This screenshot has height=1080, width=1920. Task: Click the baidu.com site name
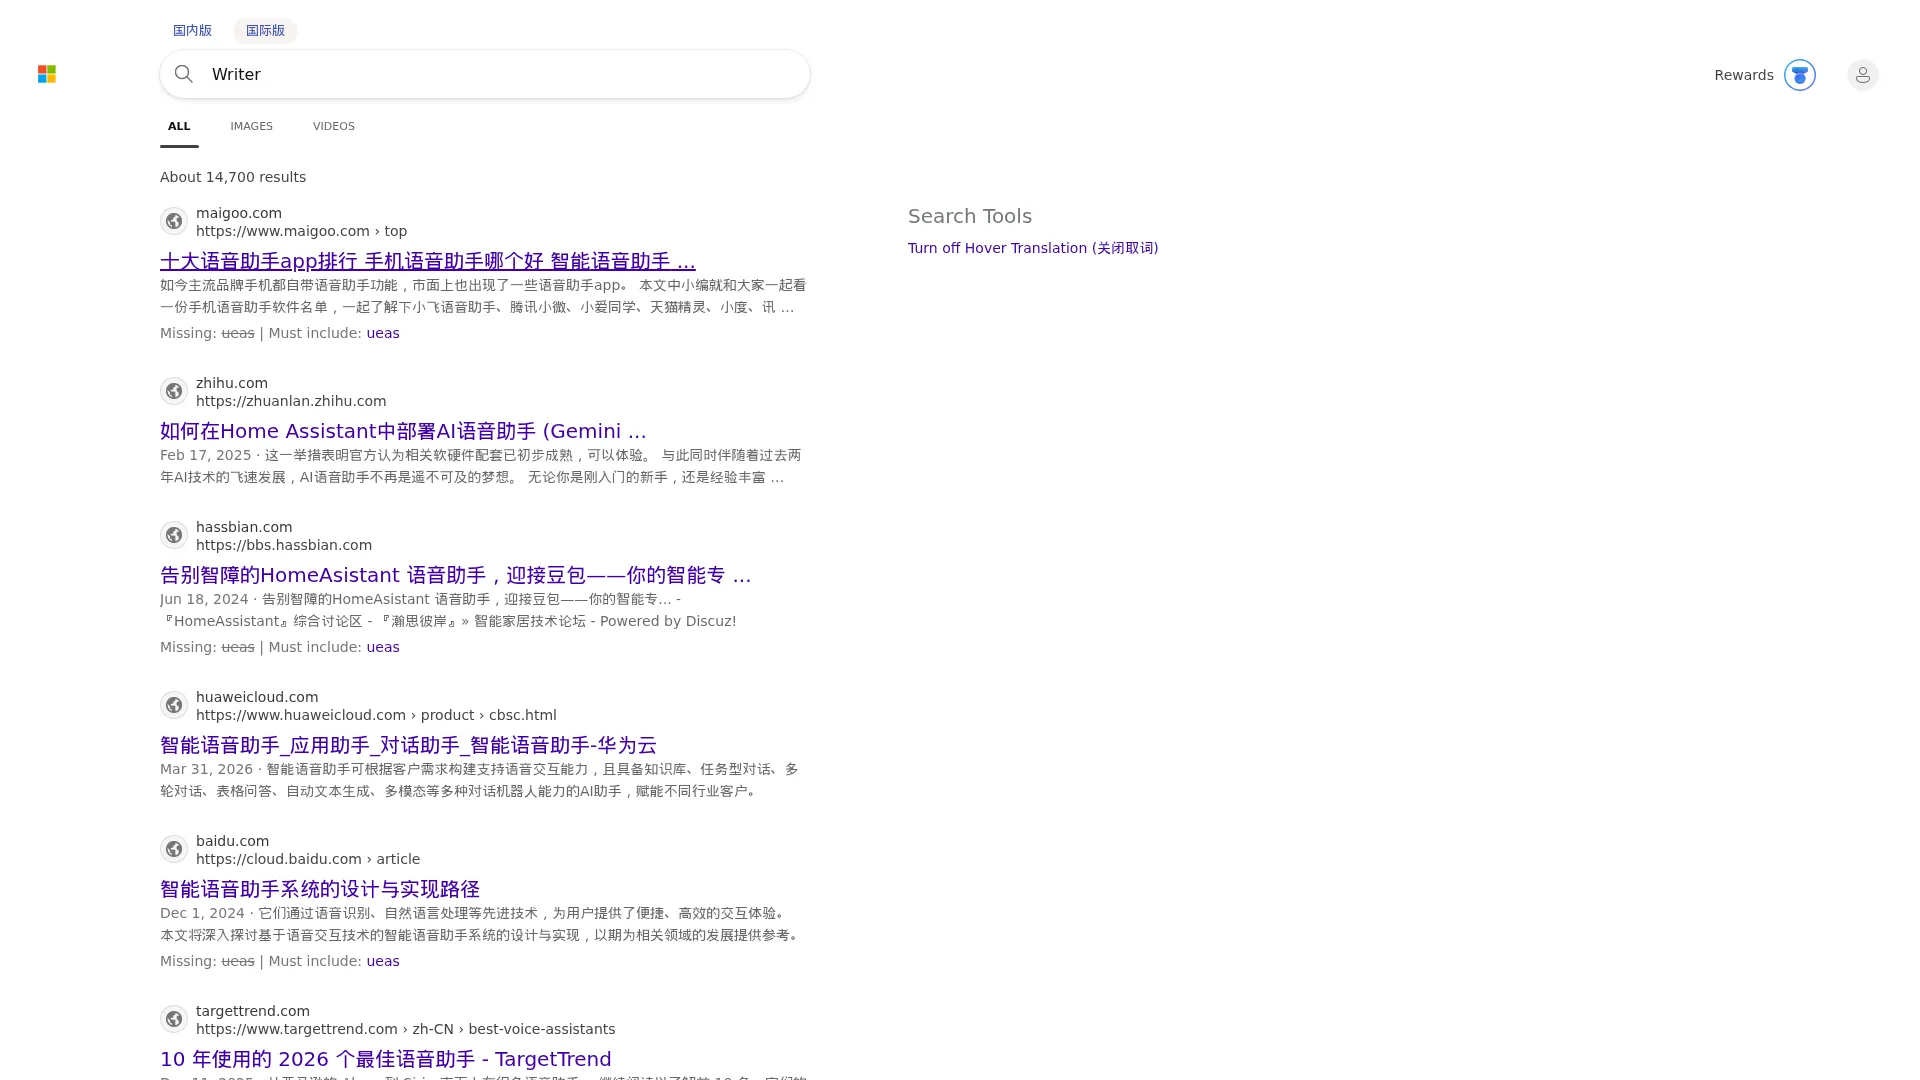[232, 841]
